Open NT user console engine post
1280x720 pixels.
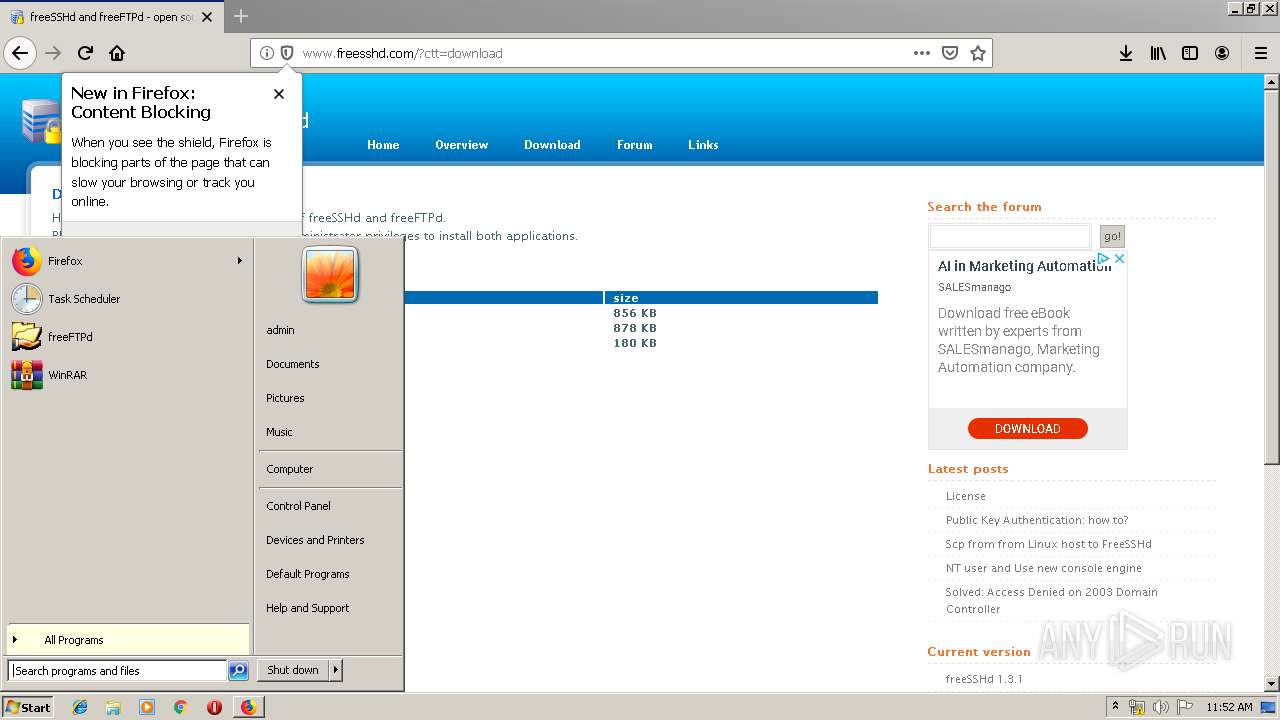(1043, 568)
